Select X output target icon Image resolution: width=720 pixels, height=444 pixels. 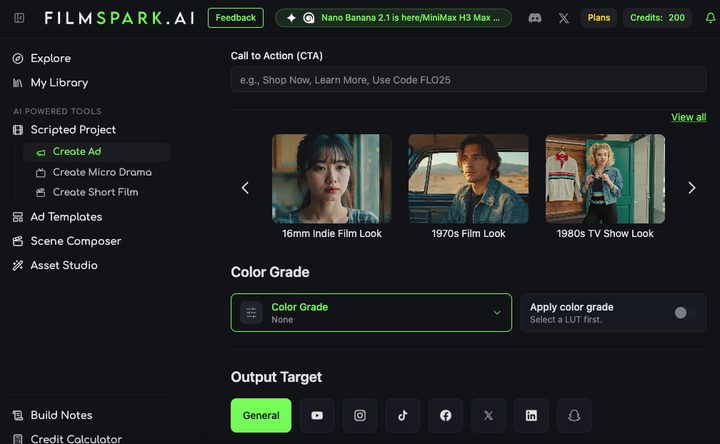(488, 416)
